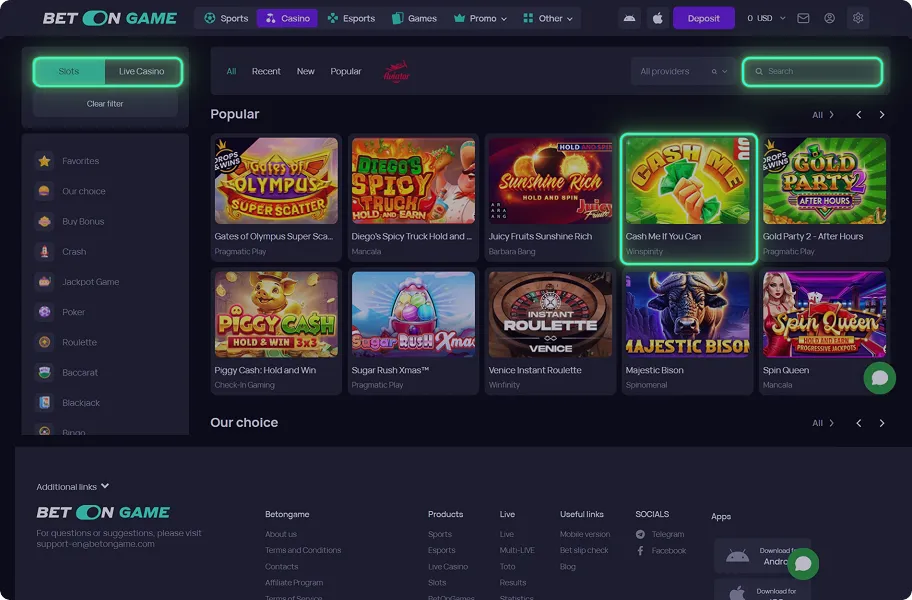The height and width of the screenshot is (600, 912).
Task: Enable the Popular games filter
Action: pyautogui.click(x=345, y=71)
